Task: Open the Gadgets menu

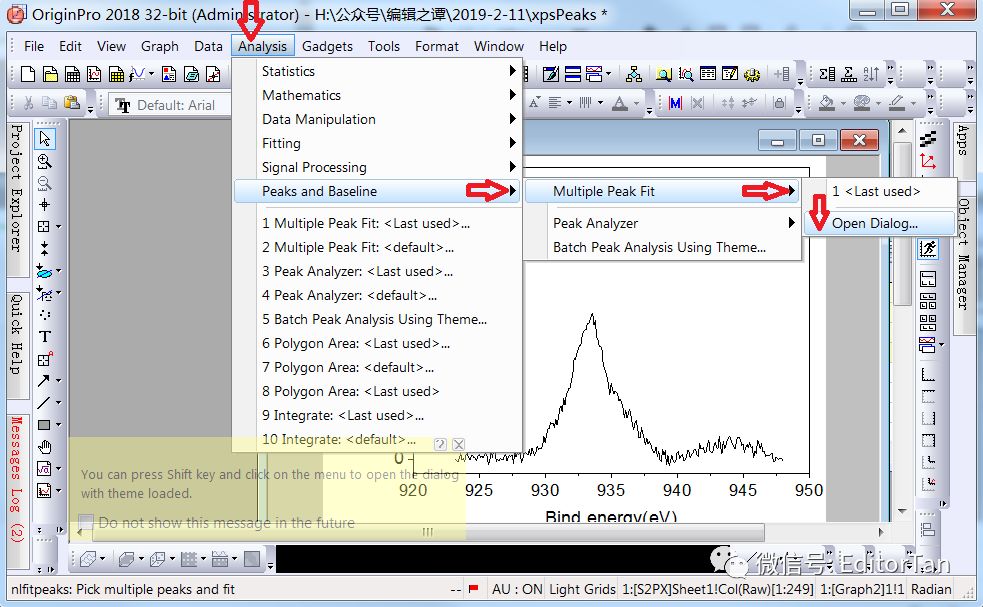Action: pos(327,46)
